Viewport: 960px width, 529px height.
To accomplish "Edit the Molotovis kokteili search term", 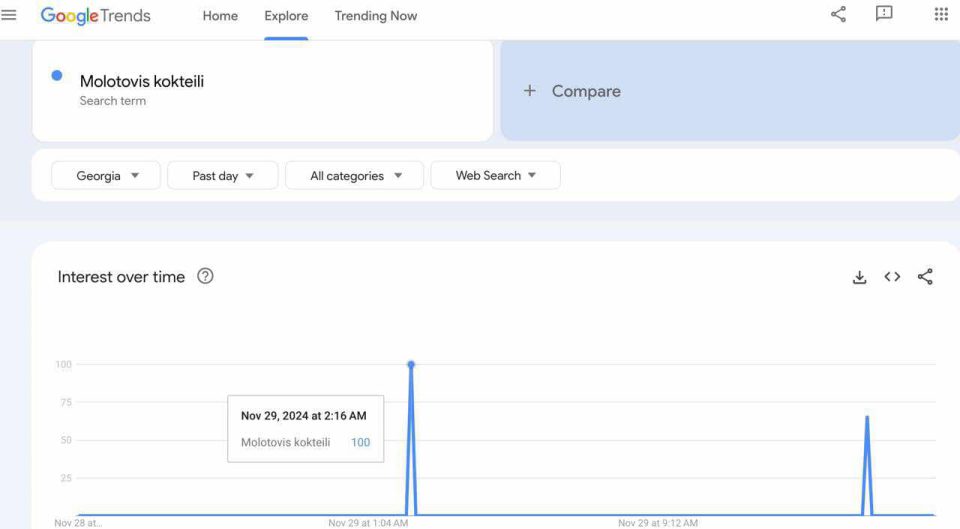I will tap(142, 82).
